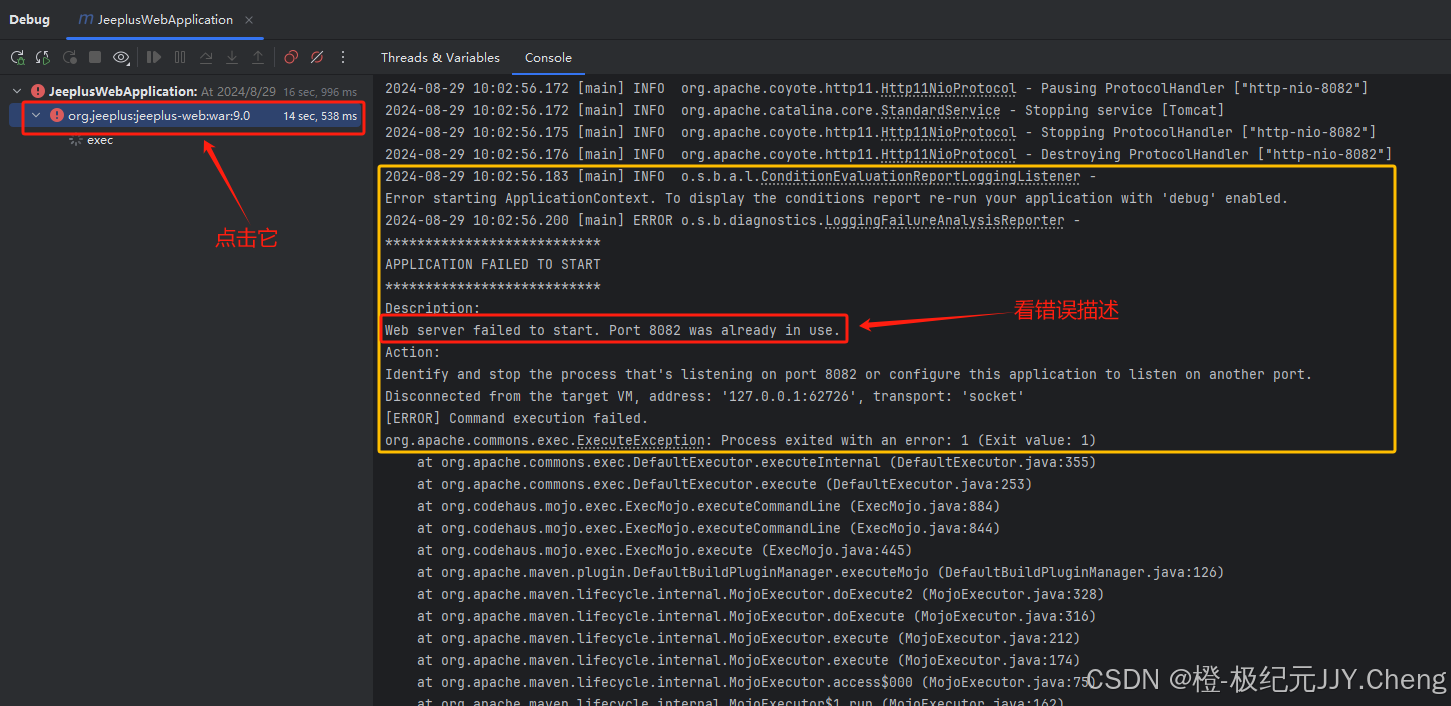Click the Step Out debugger icon
Viewport: 1451px width, 706px height.
tap(258, 58)
